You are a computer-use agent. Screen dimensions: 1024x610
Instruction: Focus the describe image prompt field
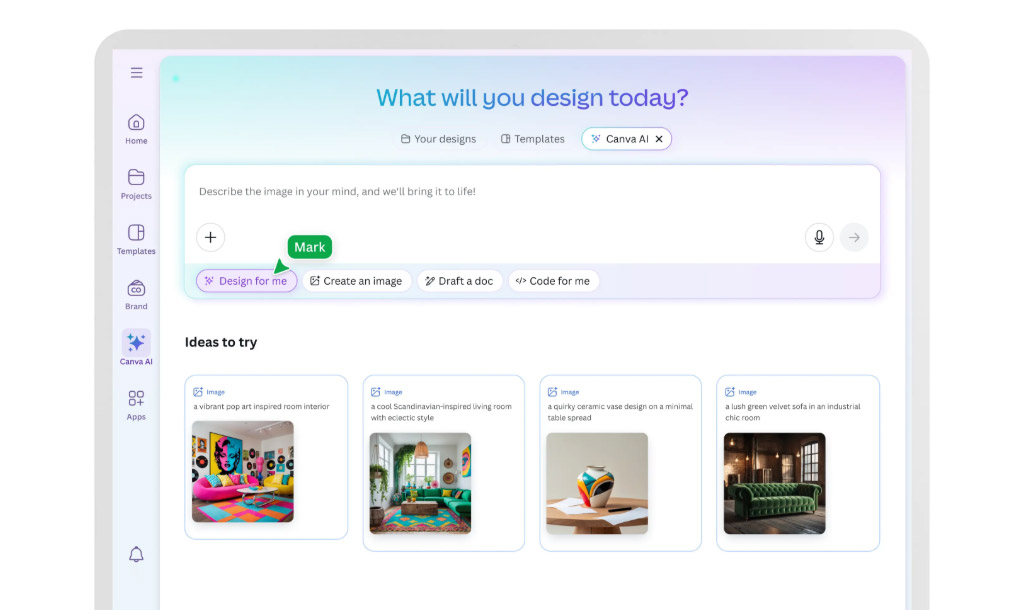pos(532,191)
